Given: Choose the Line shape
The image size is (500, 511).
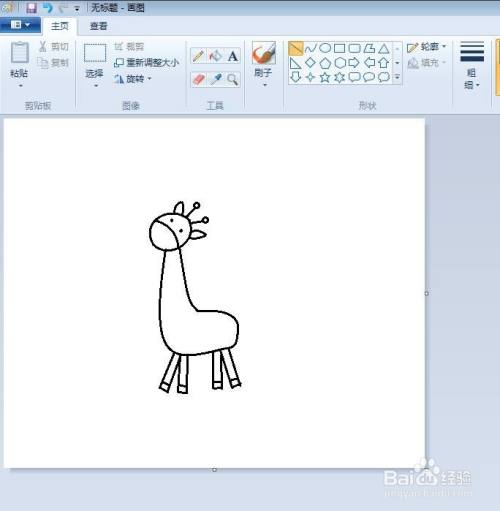Looking at the screenshot, I should click(x=296, y=48).
